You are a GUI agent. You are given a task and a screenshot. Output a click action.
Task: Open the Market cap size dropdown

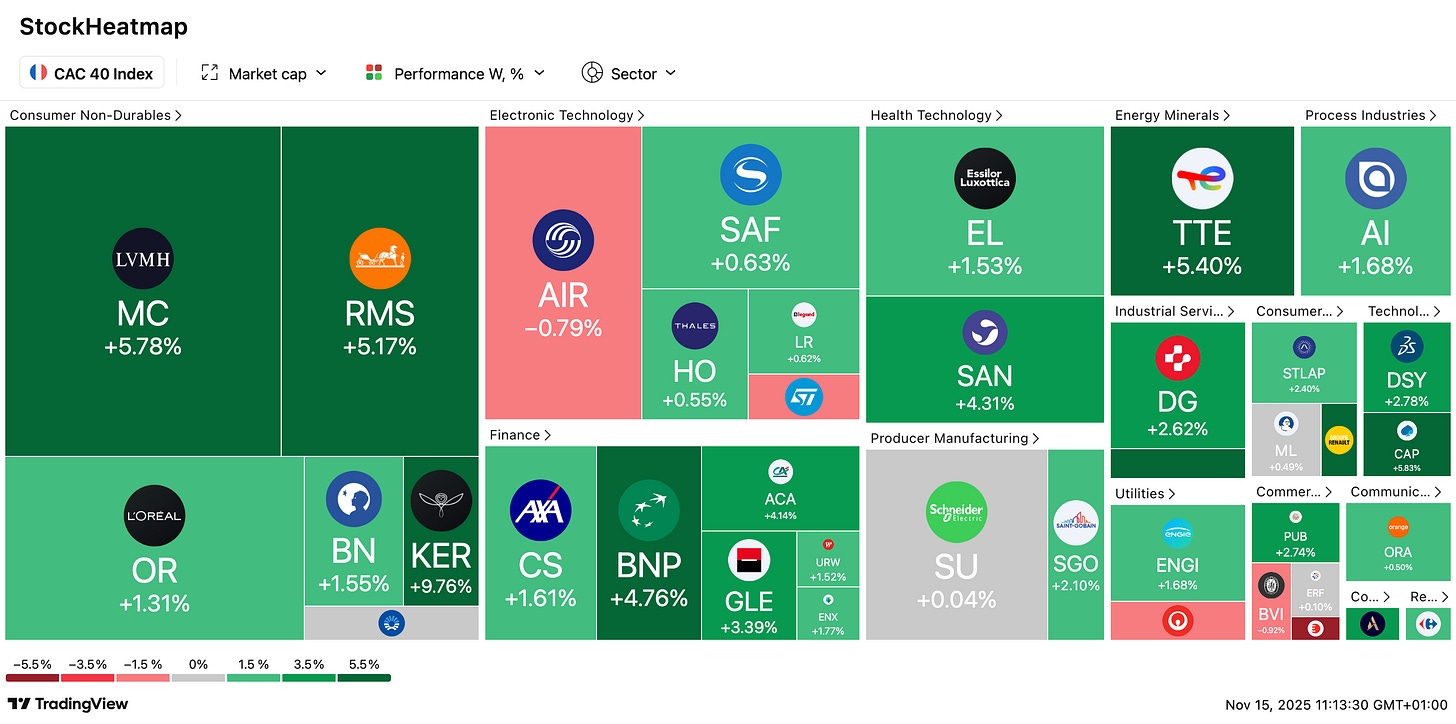coord(264,73)
